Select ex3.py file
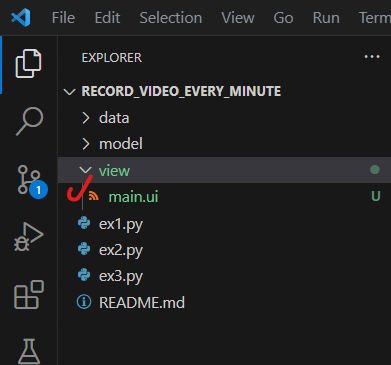Viewport: 391px width, 365px height. pyautogui.click(x=224, y=276)
